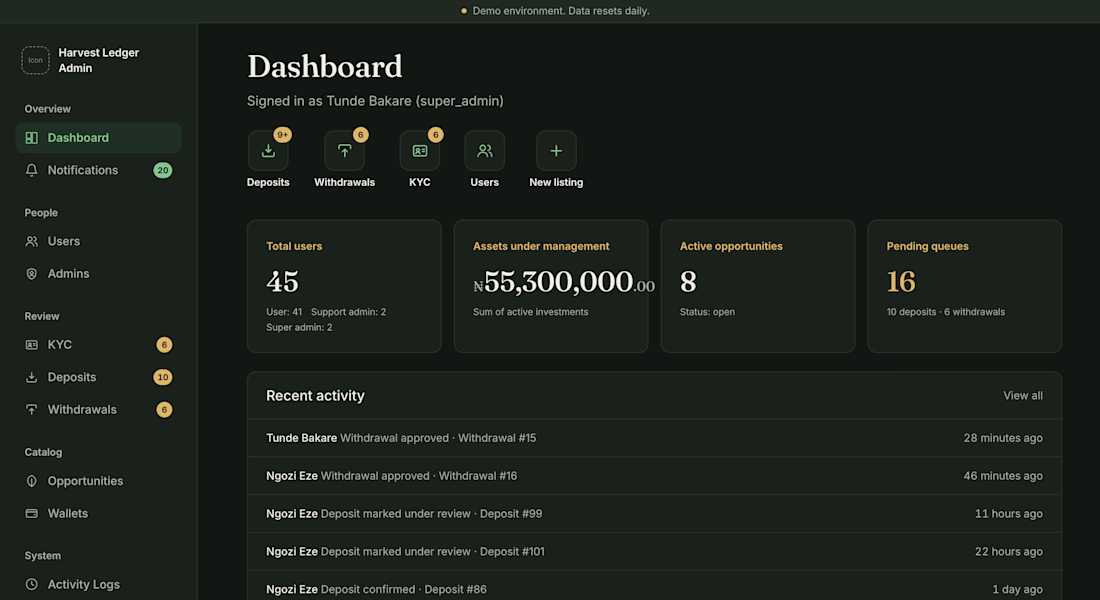Click the Harvest Ledger Admin title
The height and width of the screenshot is (600, 1100).
pyautogui.click(x=99, y=60)
